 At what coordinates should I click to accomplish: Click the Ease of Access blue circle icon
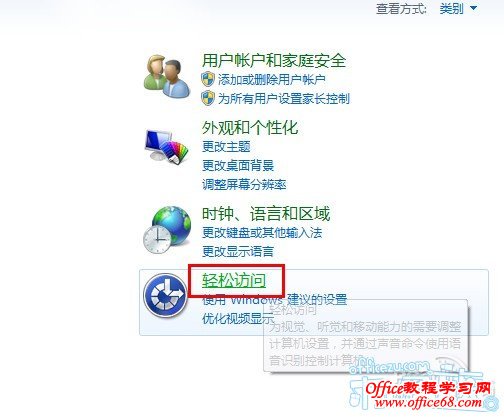click(165, 295)
